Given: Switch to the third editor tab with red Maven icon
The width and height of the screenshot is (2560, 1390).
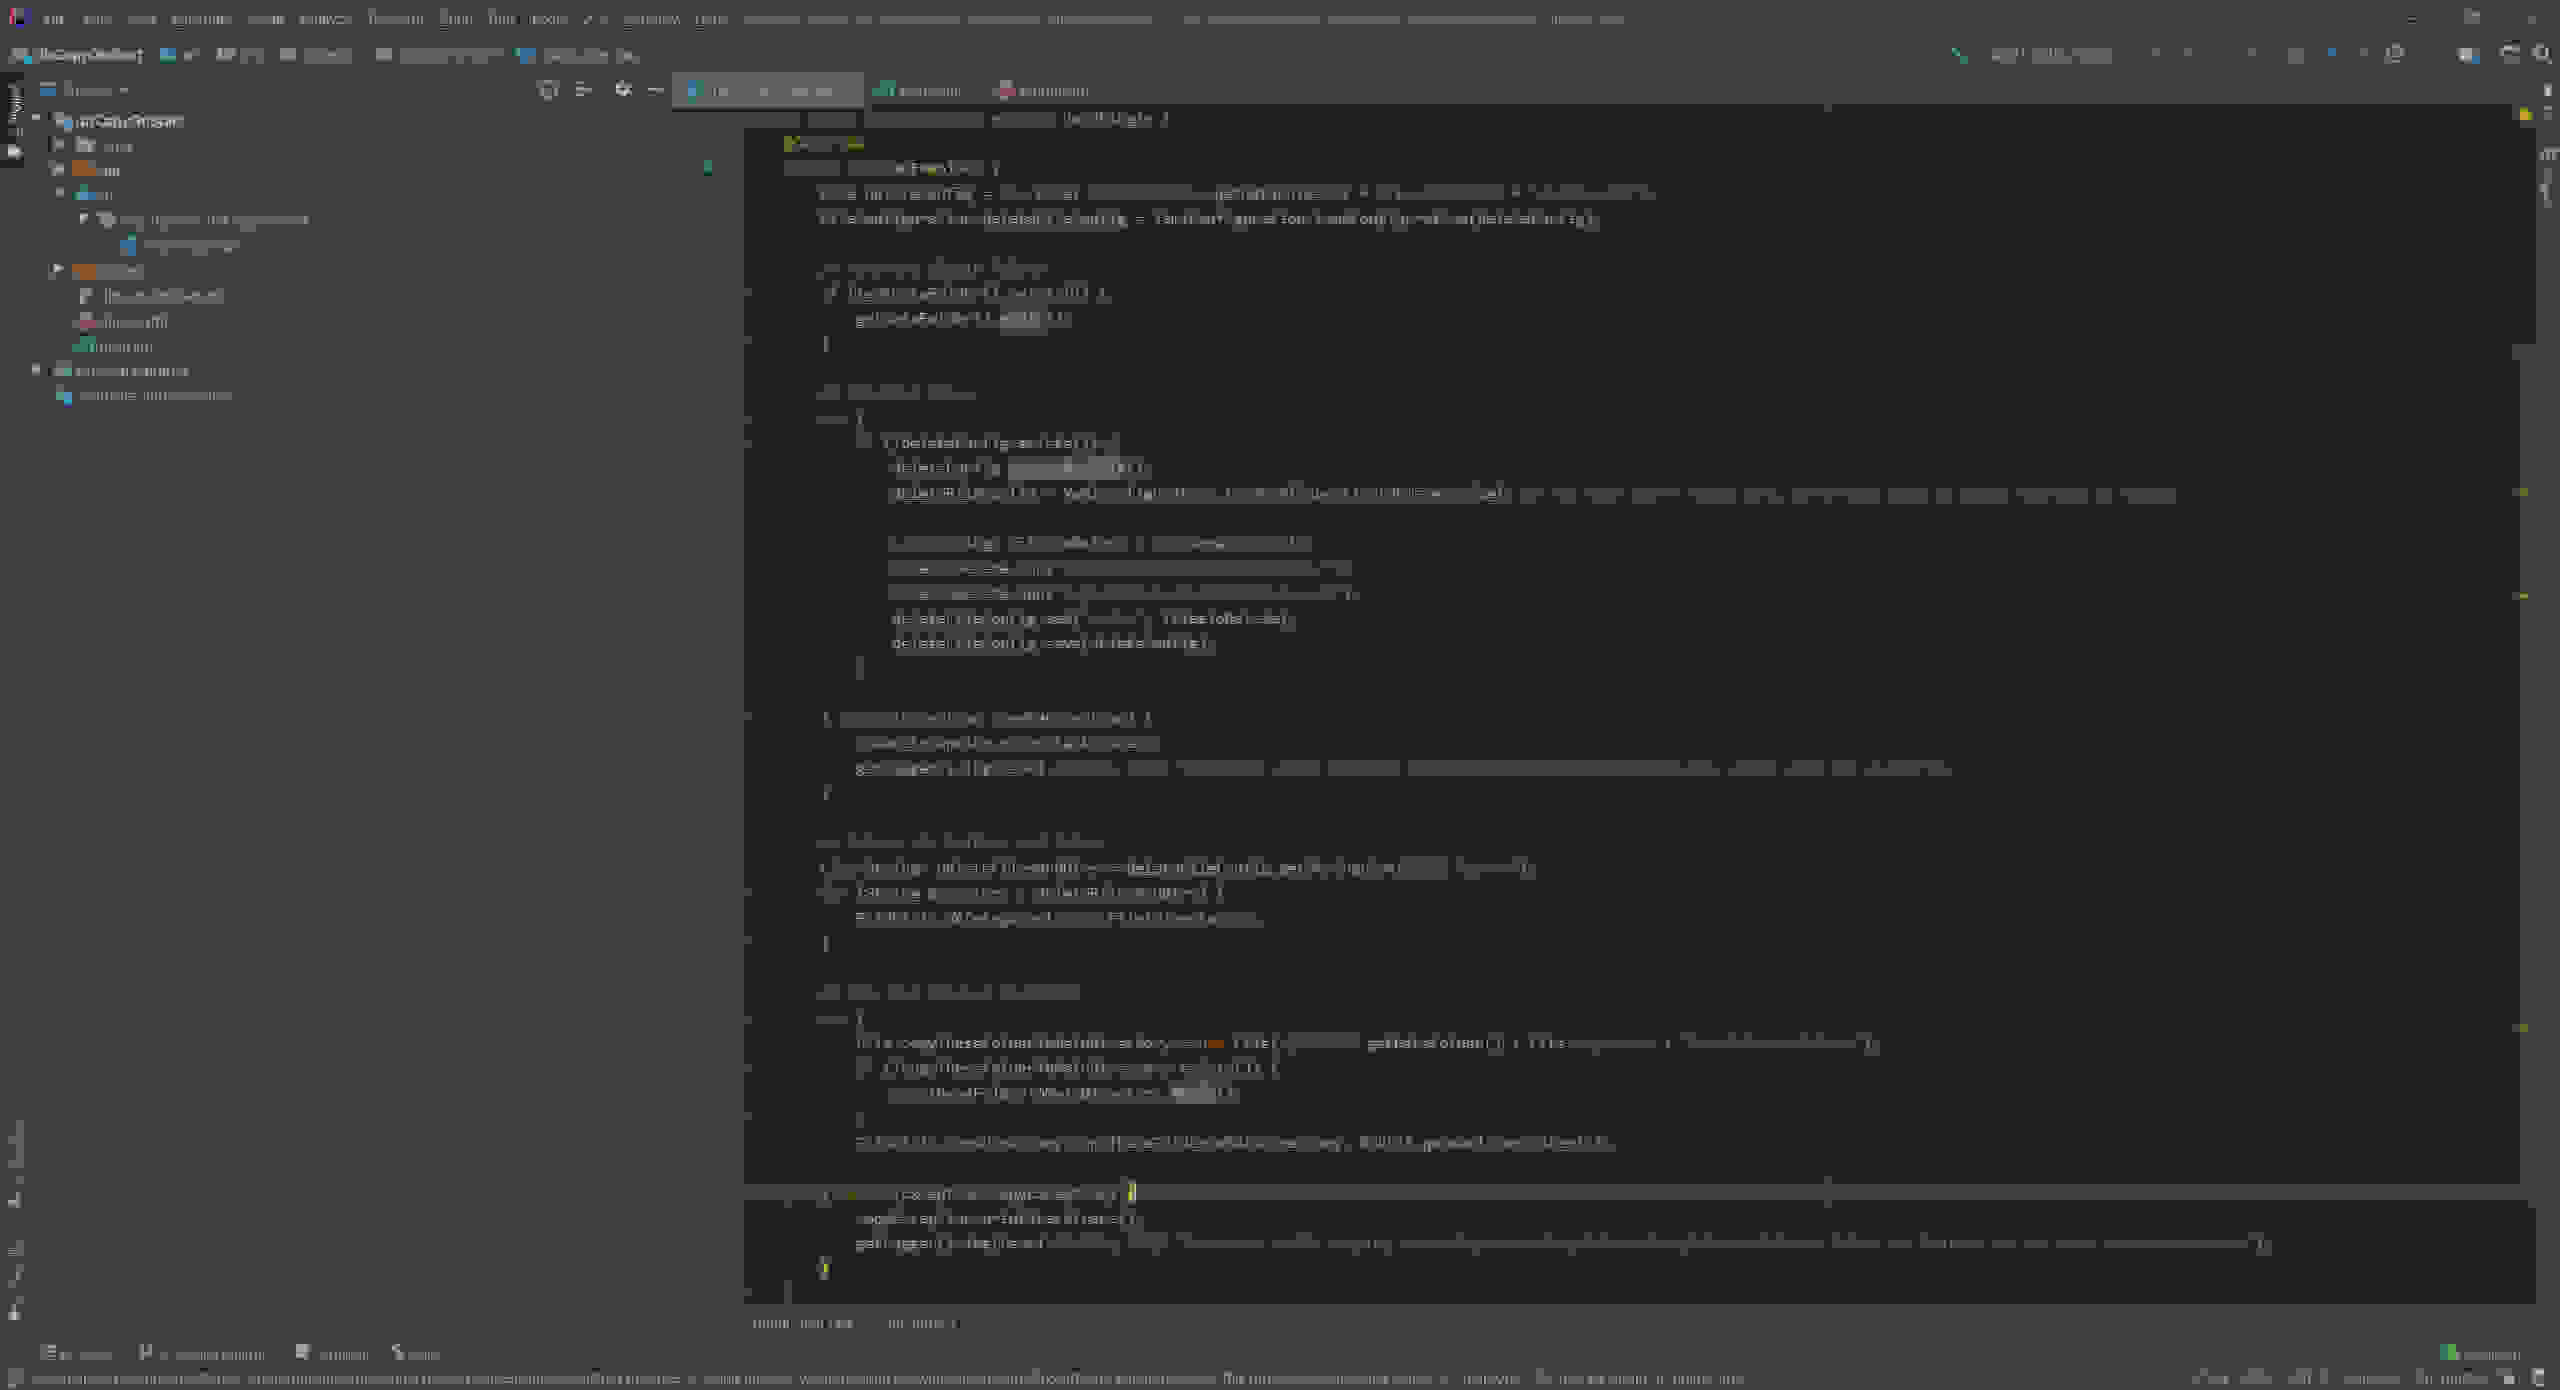Looking at the screenshot, I should click(1043, 91).
